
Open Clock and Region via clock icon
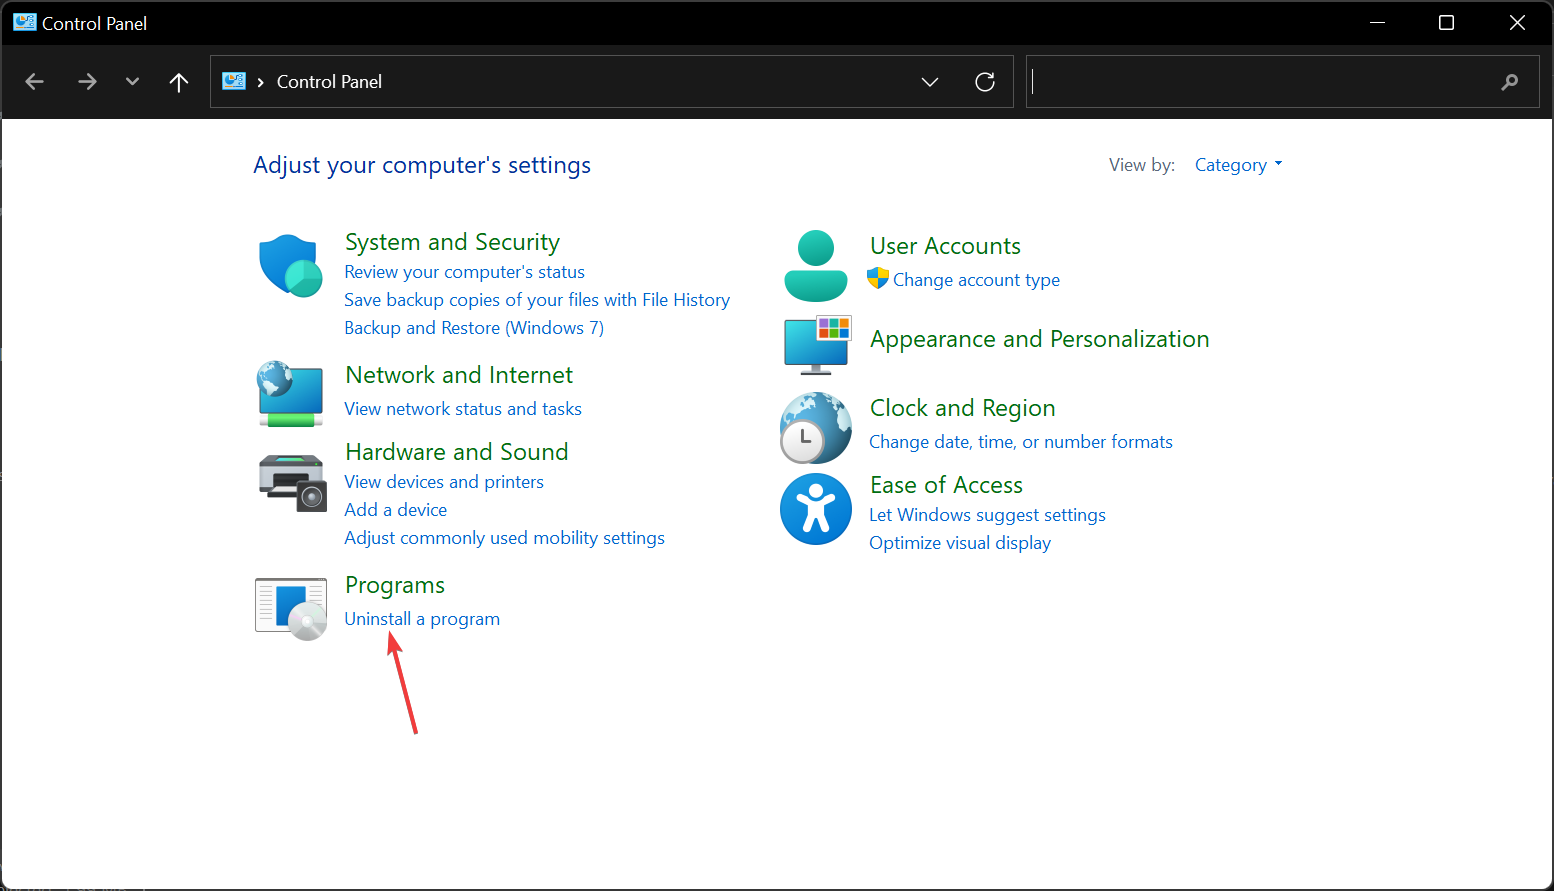click(x=815, y=428)
